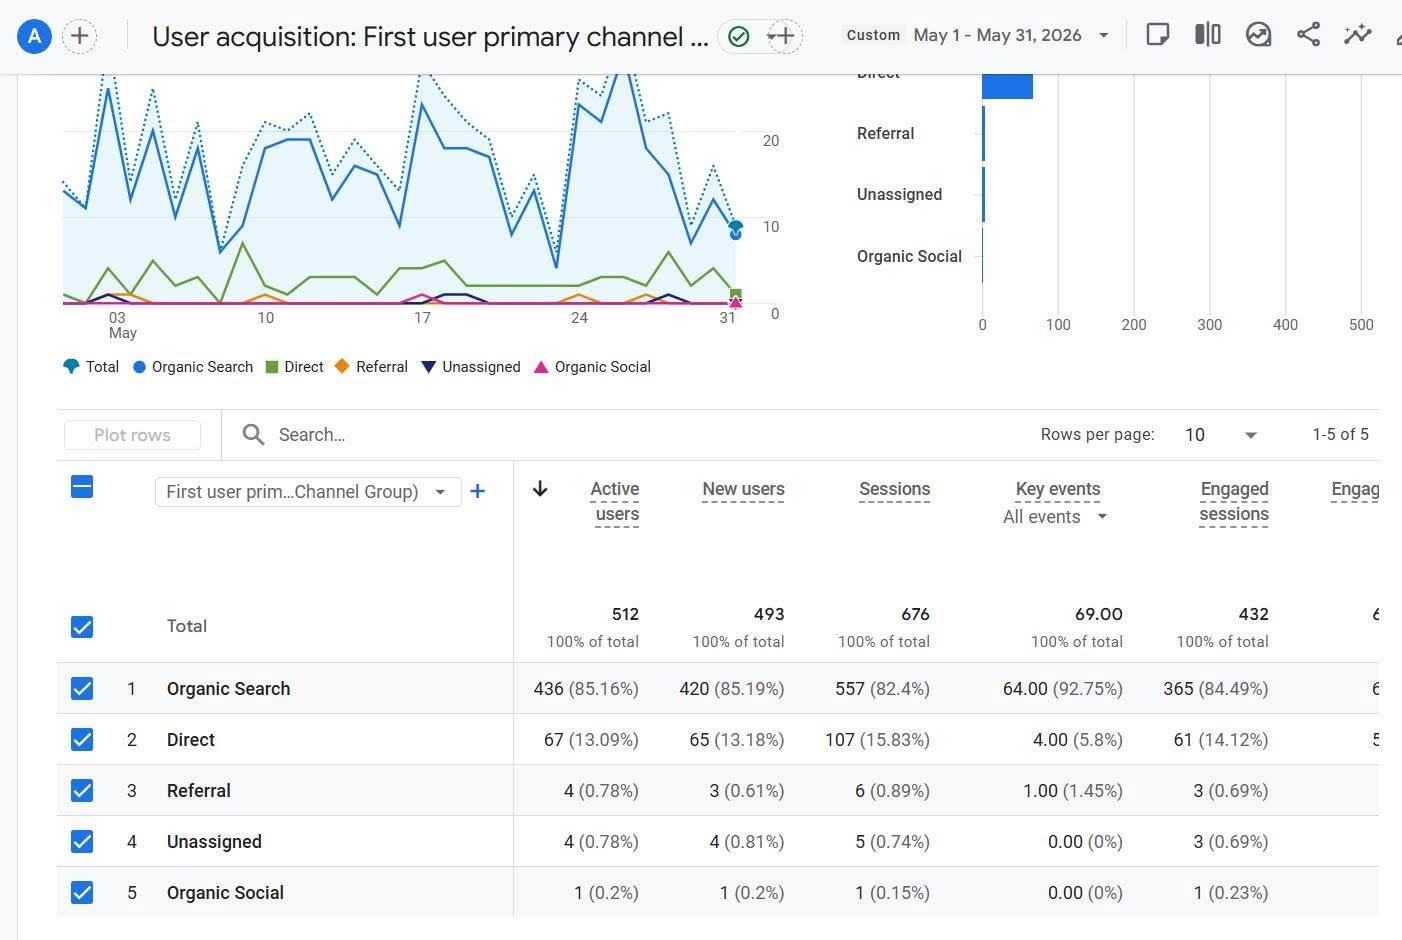Click the share report icon
The image size is (1402, 940).
pos(1307,35)
